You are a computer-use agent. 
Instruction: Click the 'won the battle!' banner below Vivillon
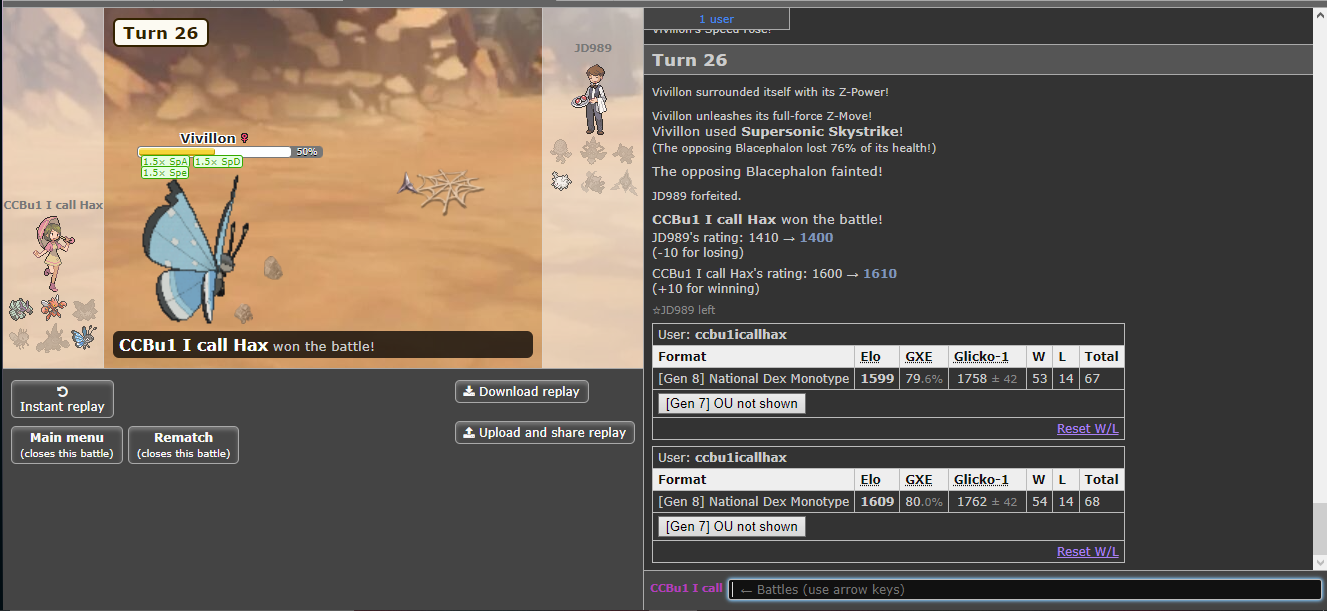pyautogui.click(x=323, y=346)
